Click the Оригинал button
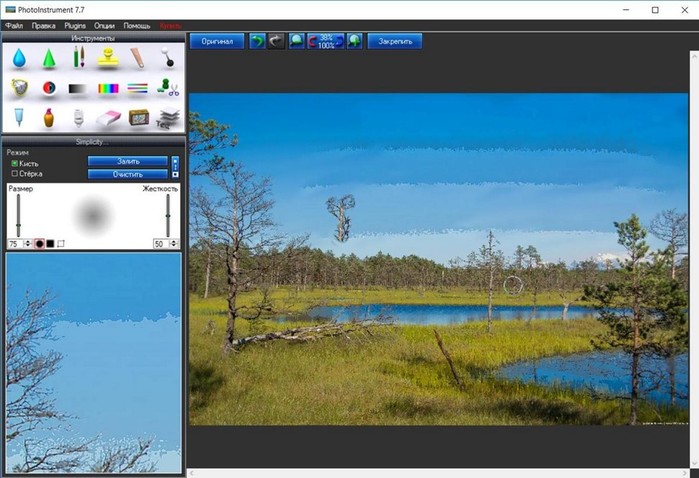 pyautogui.click(x=217, y=41)
